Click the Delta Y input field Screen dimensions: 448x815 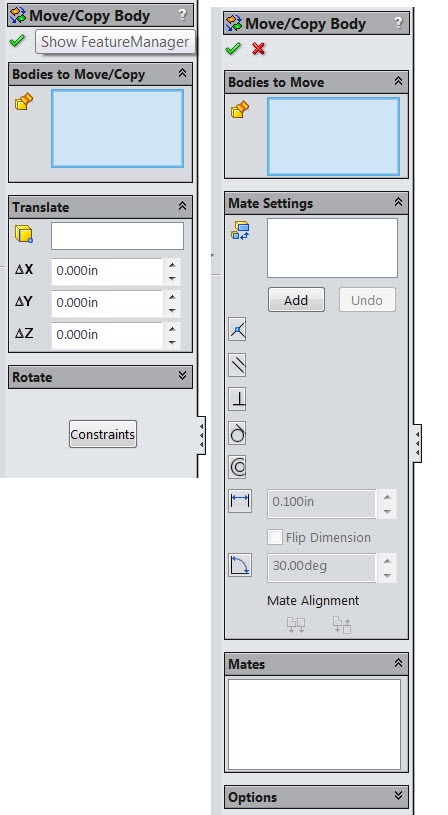coord(108,303)
